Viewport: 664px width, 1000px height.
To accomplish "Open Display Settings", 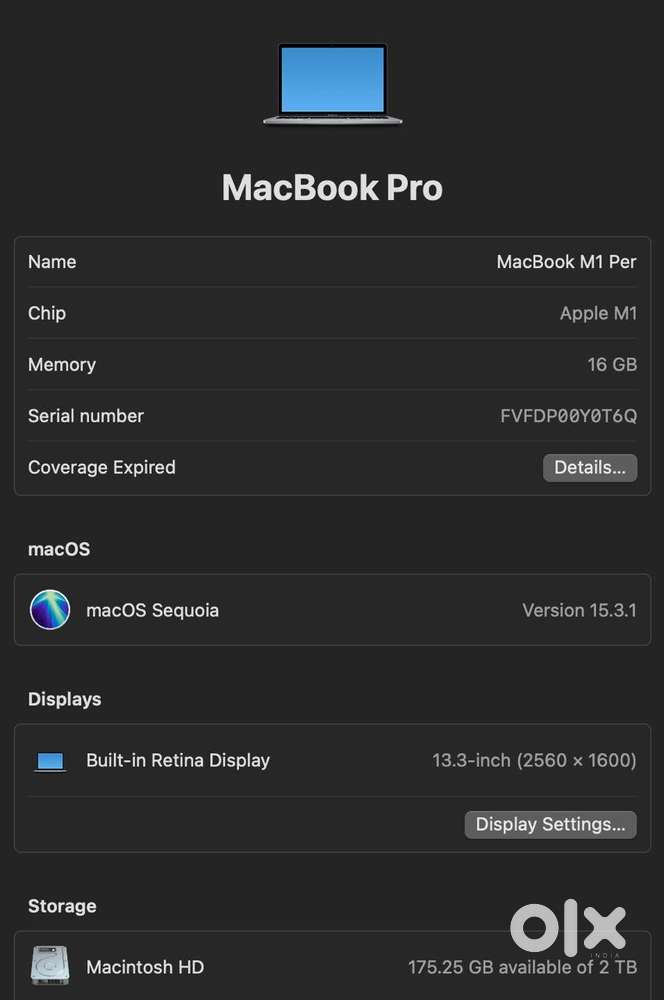I will click(550, 824).
